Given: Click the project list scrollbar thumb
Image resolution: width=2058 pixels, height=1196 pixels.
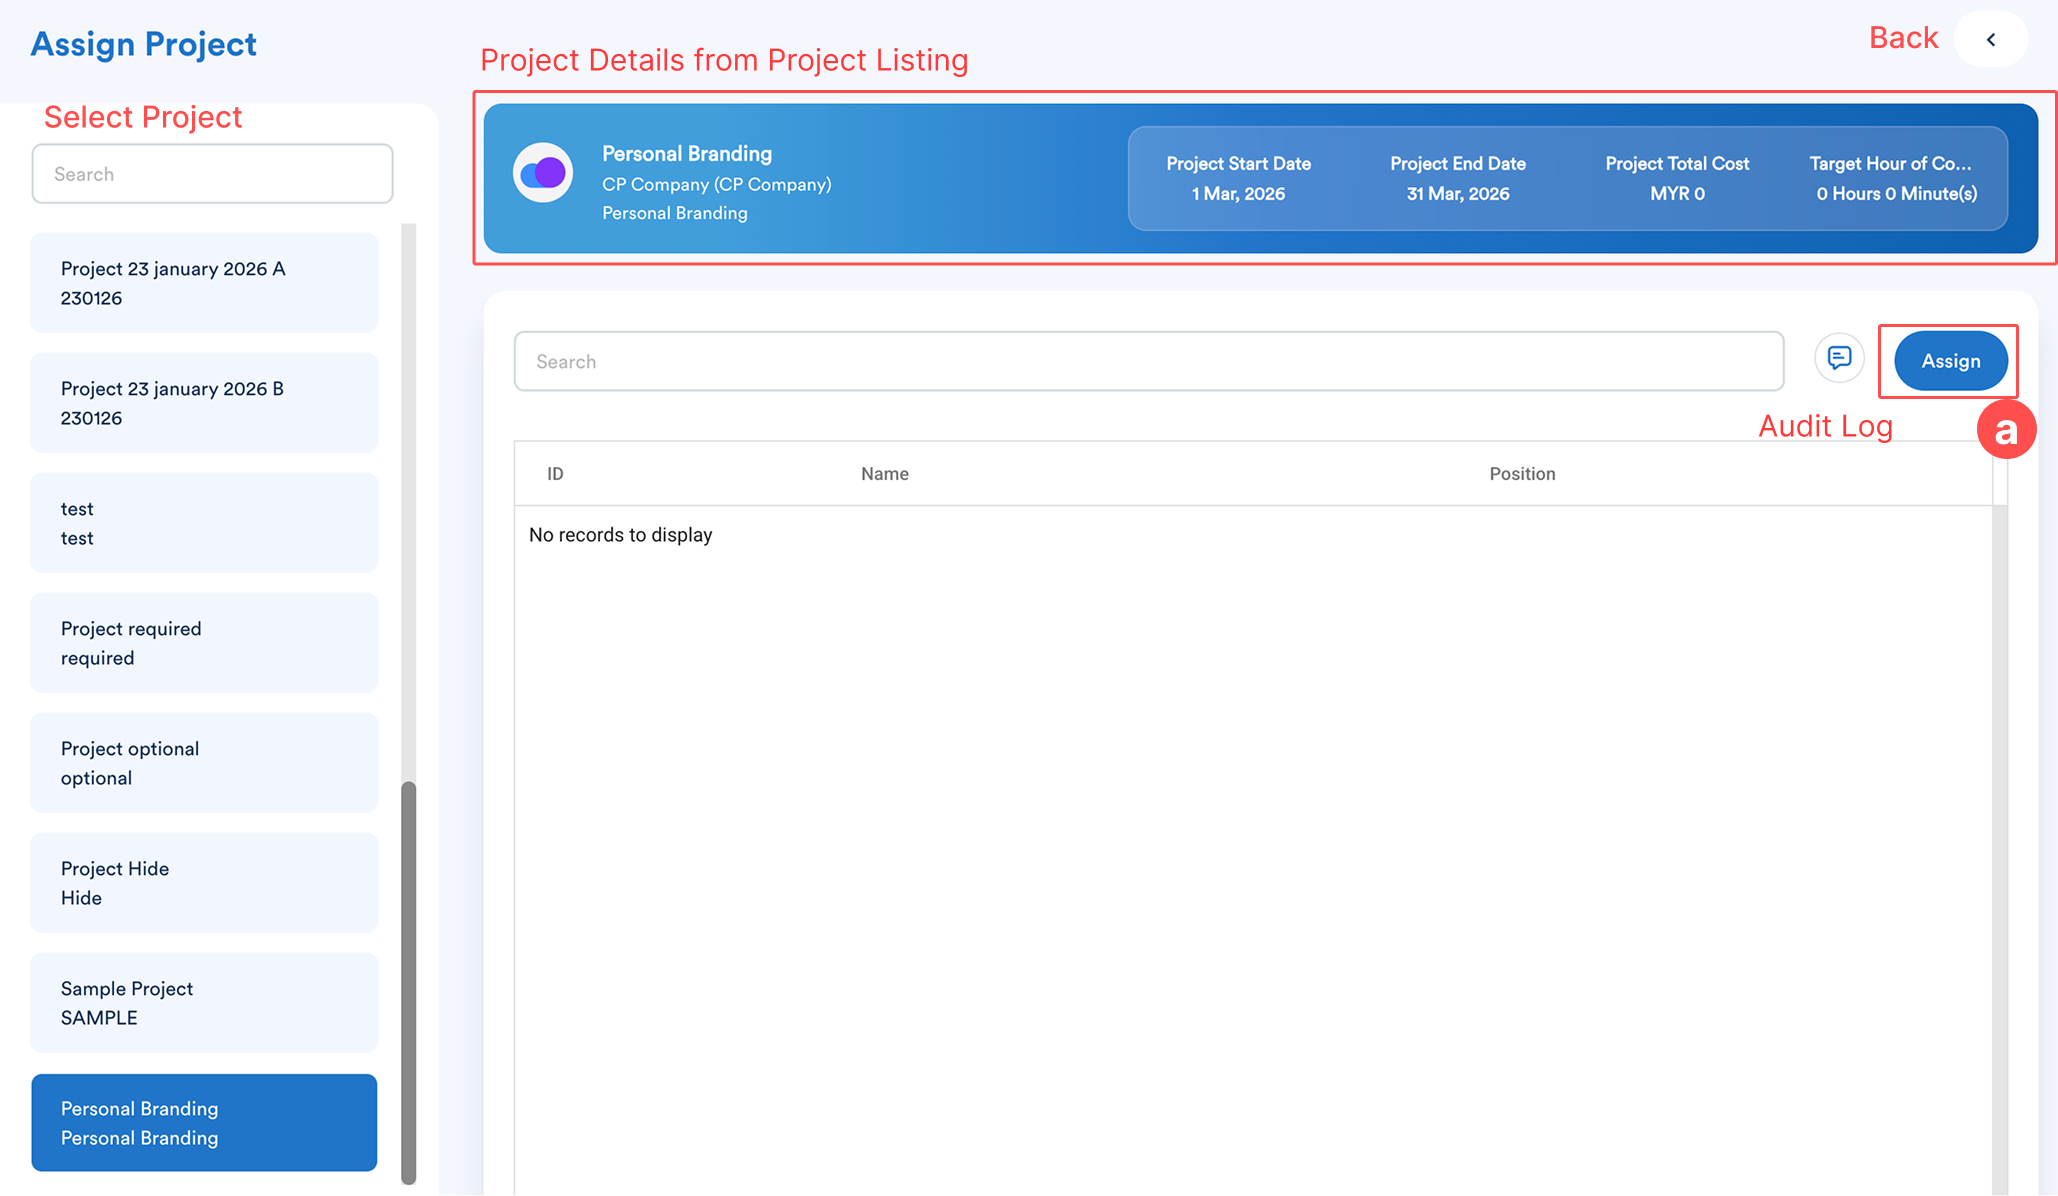Looking at the screenshot, I should click(408, 980).
